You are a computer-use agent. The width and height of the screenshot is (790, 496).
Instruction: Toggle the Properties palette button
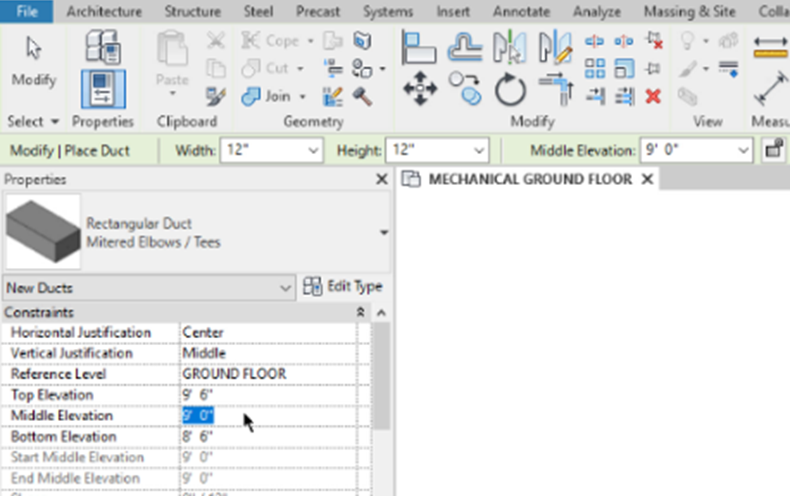(x=103, y=89)
